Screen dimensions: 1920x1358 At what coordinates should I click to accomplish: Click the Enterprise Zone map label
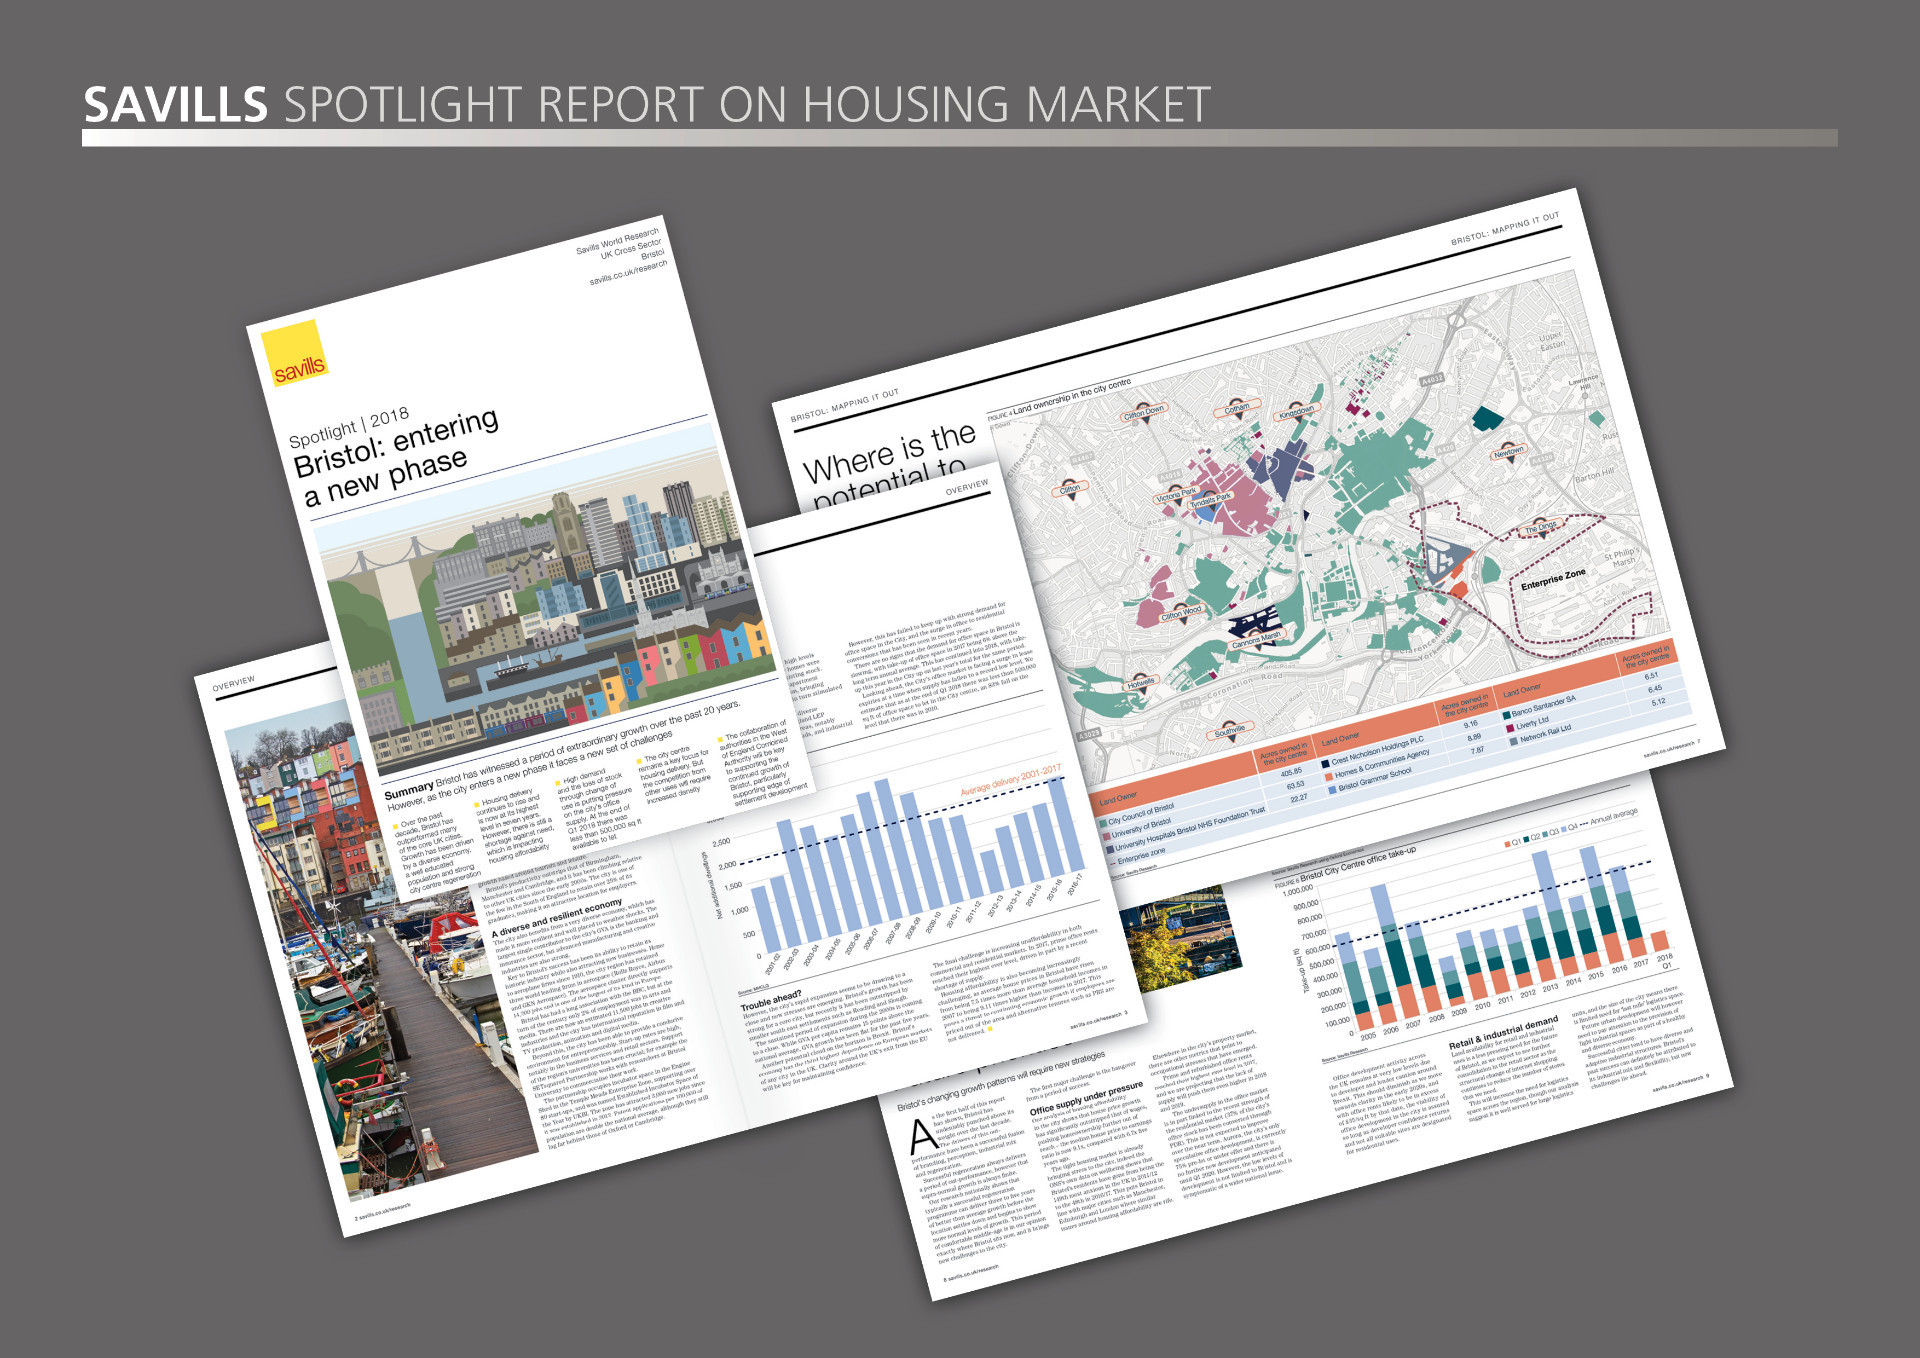coord(1552,579)
